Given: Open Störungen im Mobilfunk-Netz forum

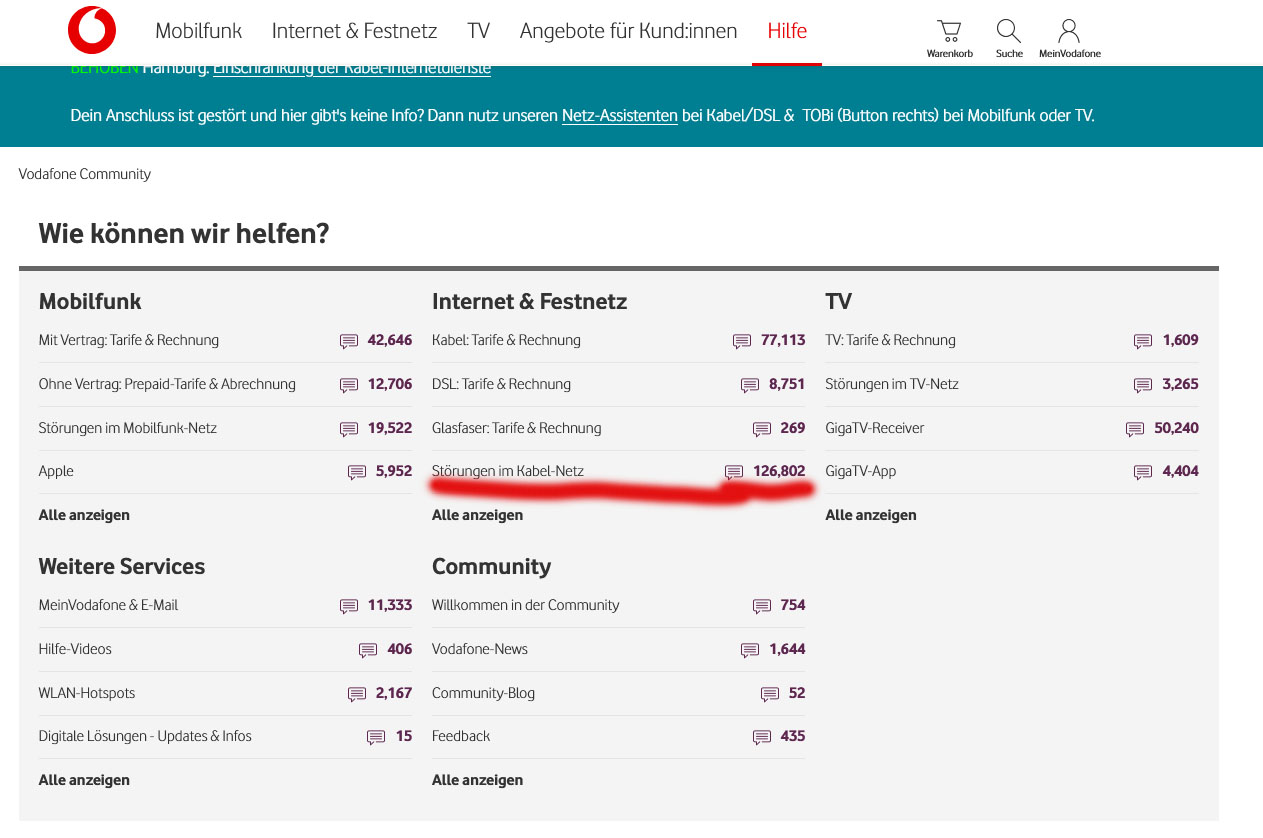Looking at the screenshot, I should [128, 428].
